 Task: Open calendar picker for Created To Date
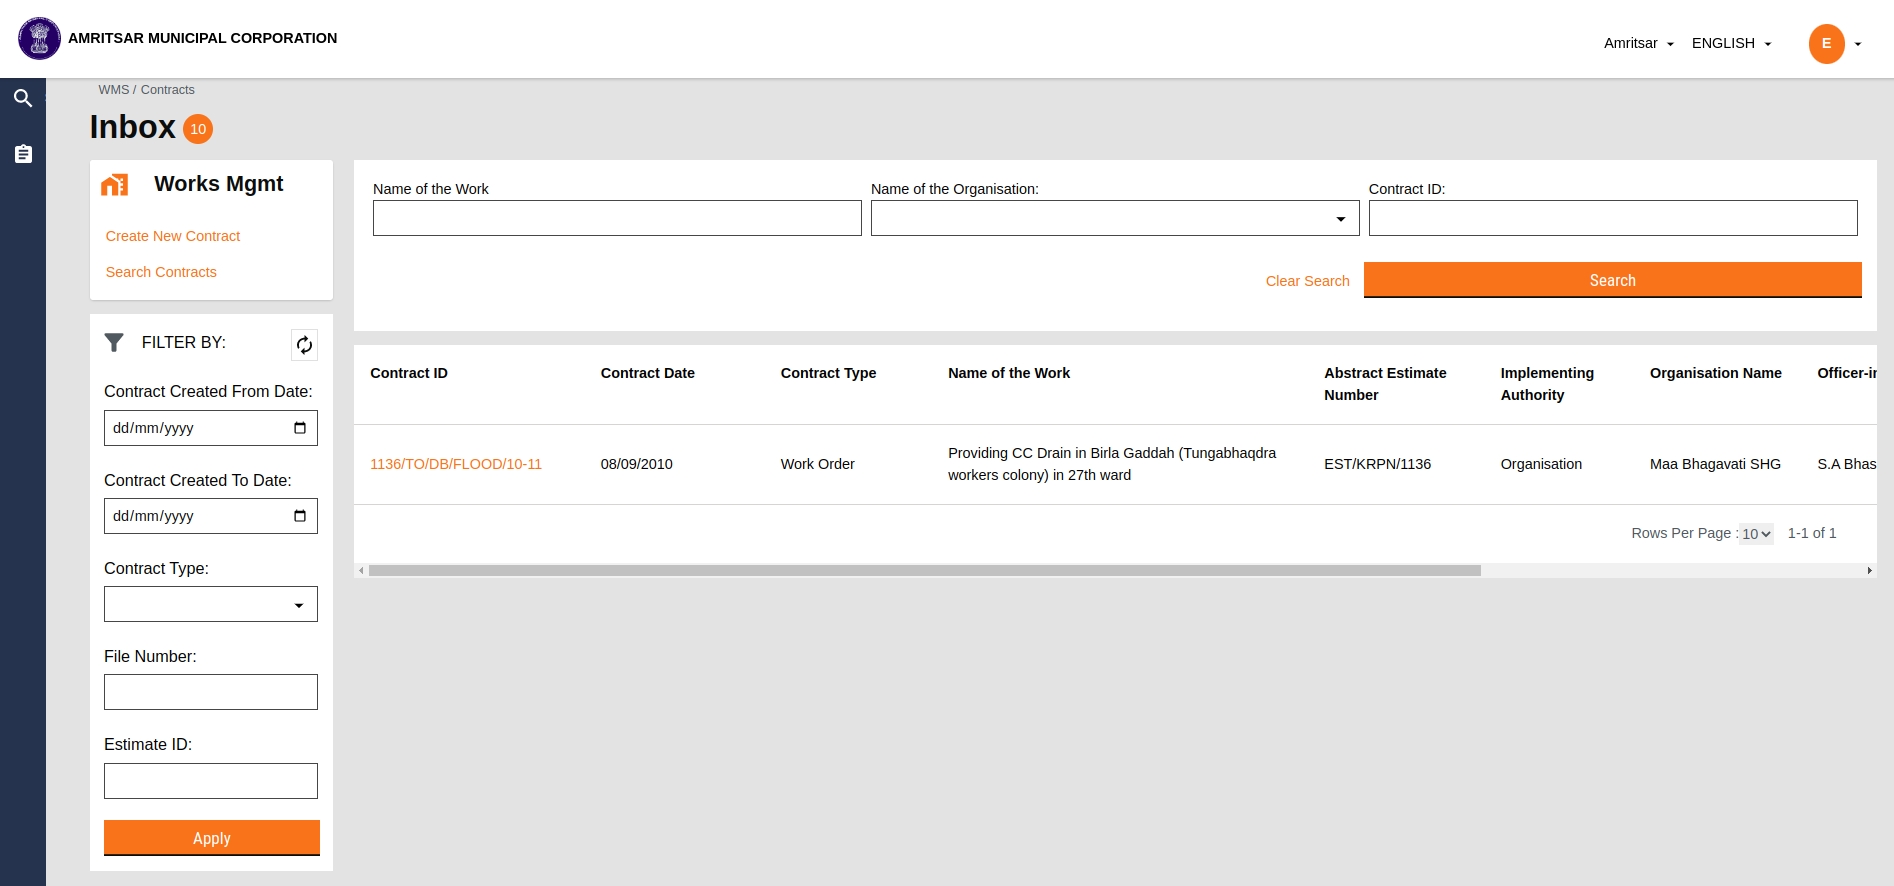click(x=300, y=516)
